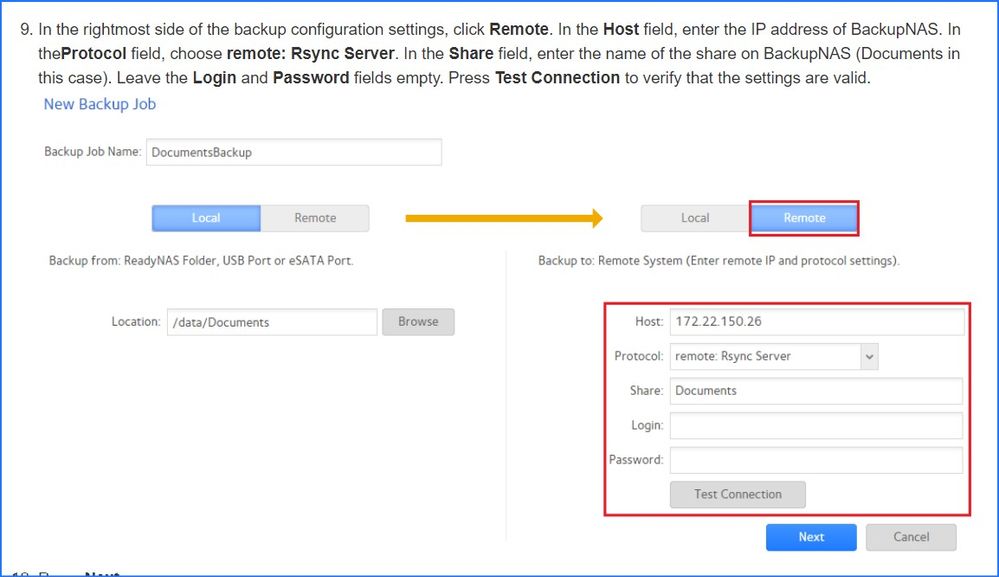Select the Local tab on the left selector
999x577 pixels.
tap(205, 217)
